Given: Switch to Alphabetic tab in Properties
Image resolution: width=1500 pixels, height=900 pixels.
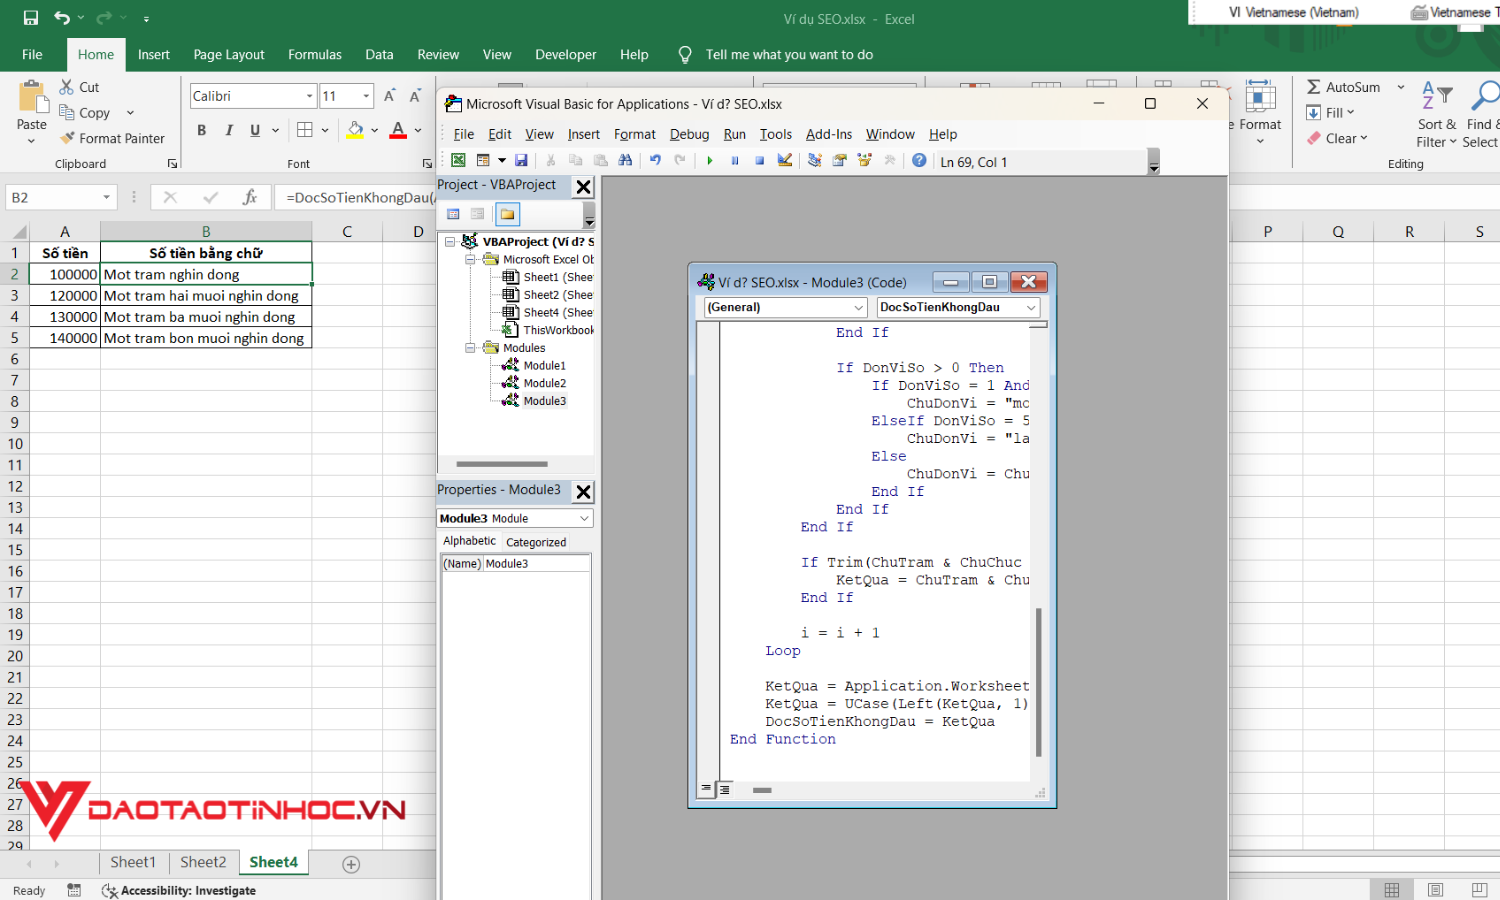Looking at the screenshot, I should click(469, 541).
